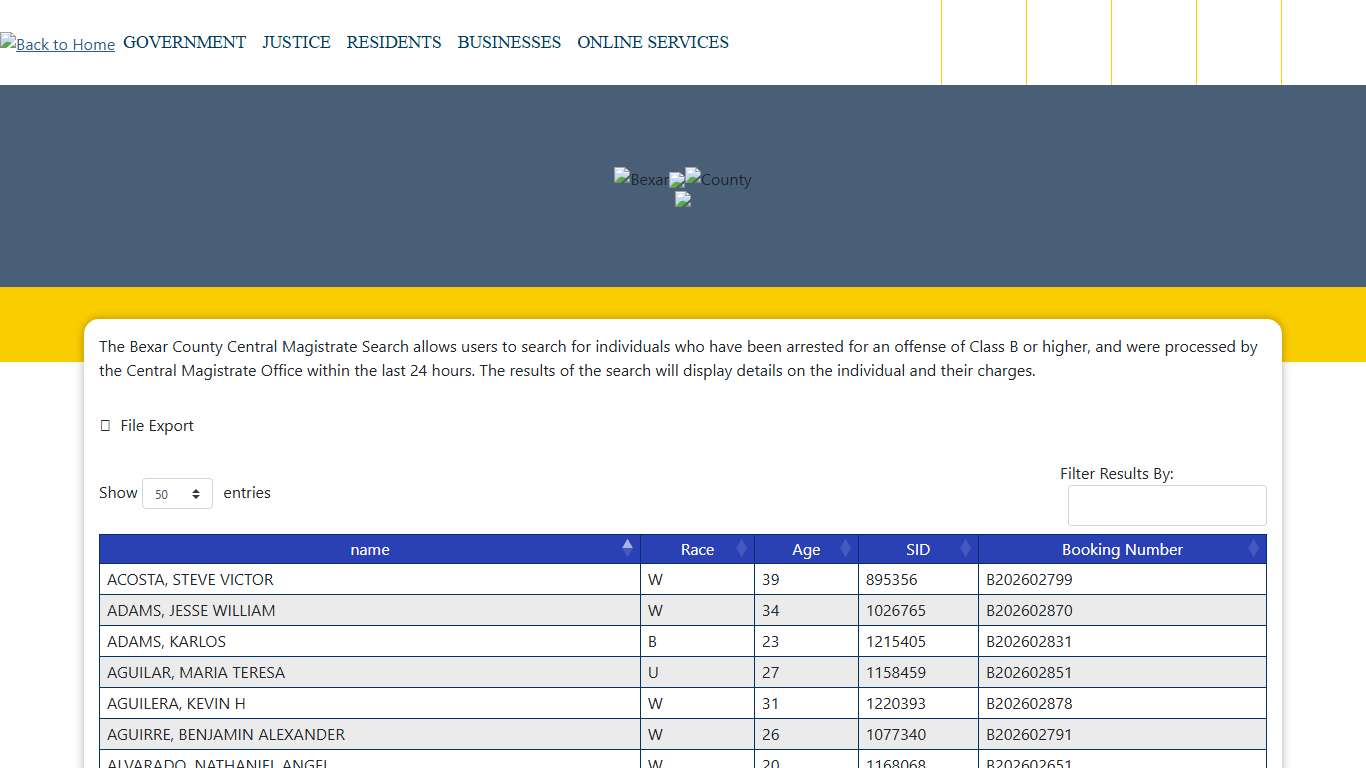Click the Filter Results By input field
This screenshot has height=768, width=1366.
tap(1167, 505)
